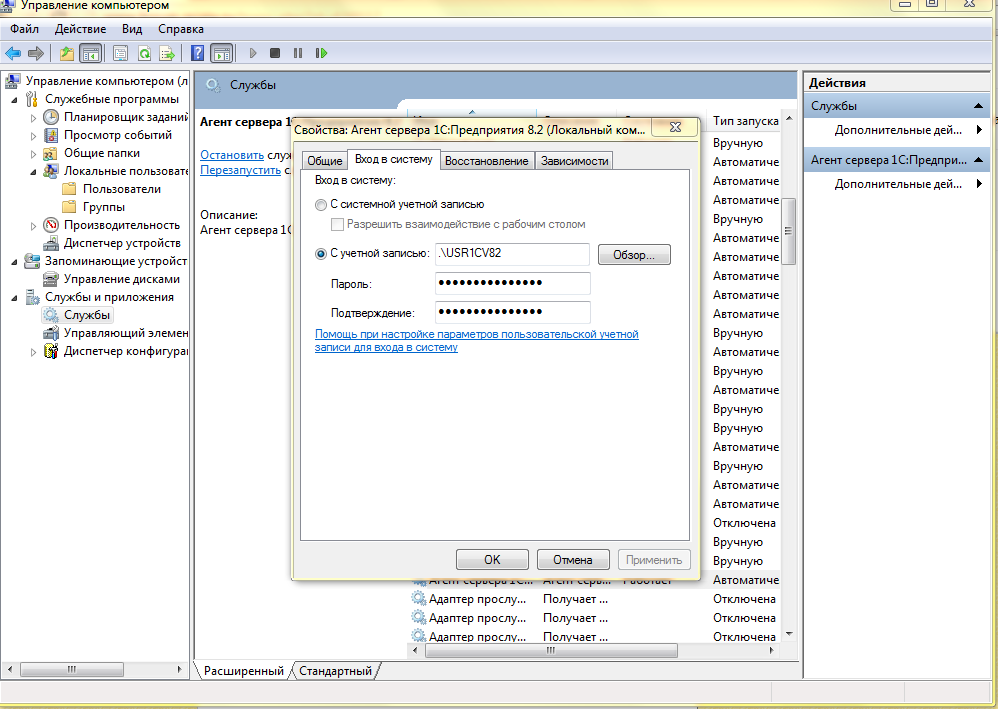The width and height of the screenshot is (998, 709).
Task: Open the Действие menu
Action: coord(80,29)
